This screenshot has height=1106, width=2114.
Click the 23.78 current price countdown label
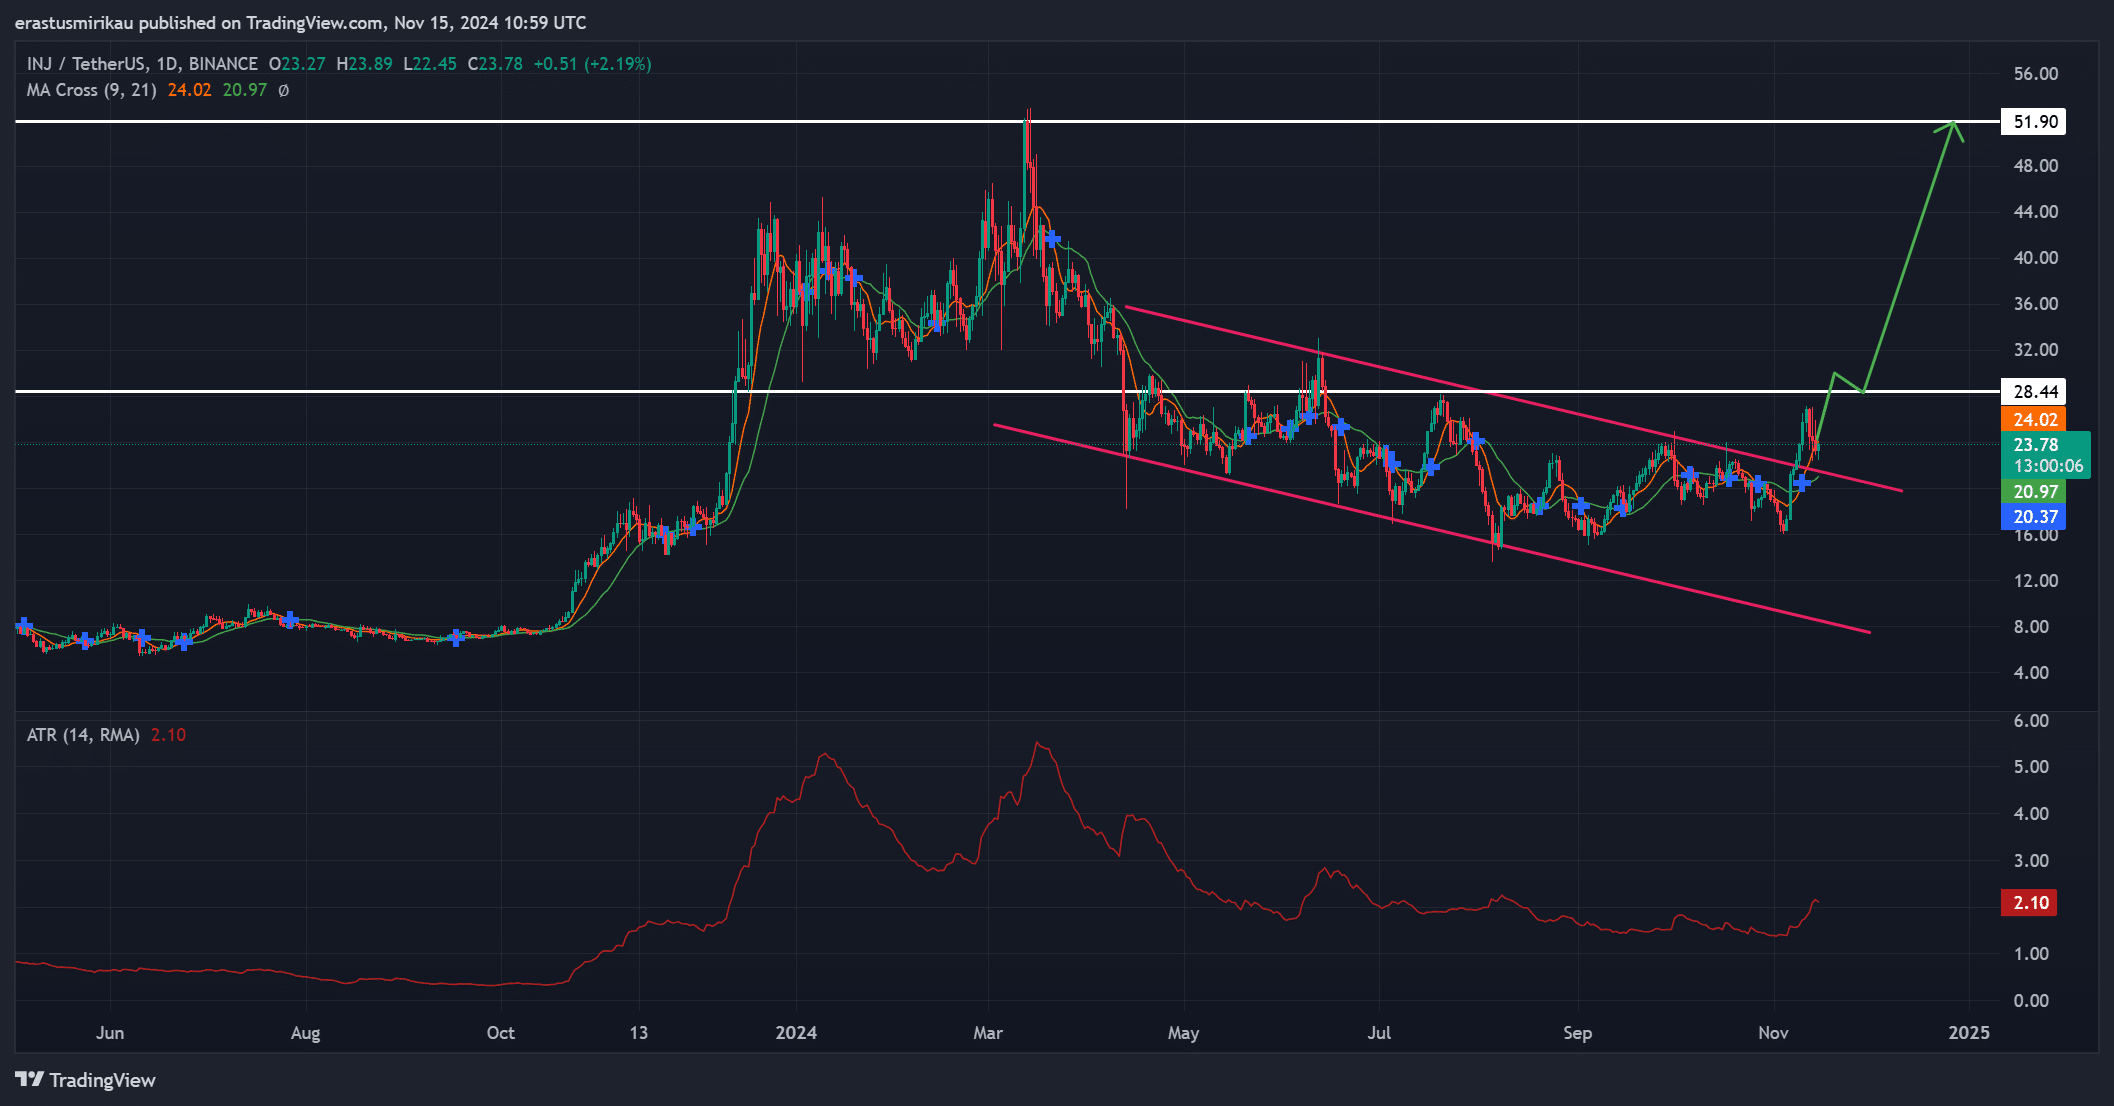point(2046,455)
